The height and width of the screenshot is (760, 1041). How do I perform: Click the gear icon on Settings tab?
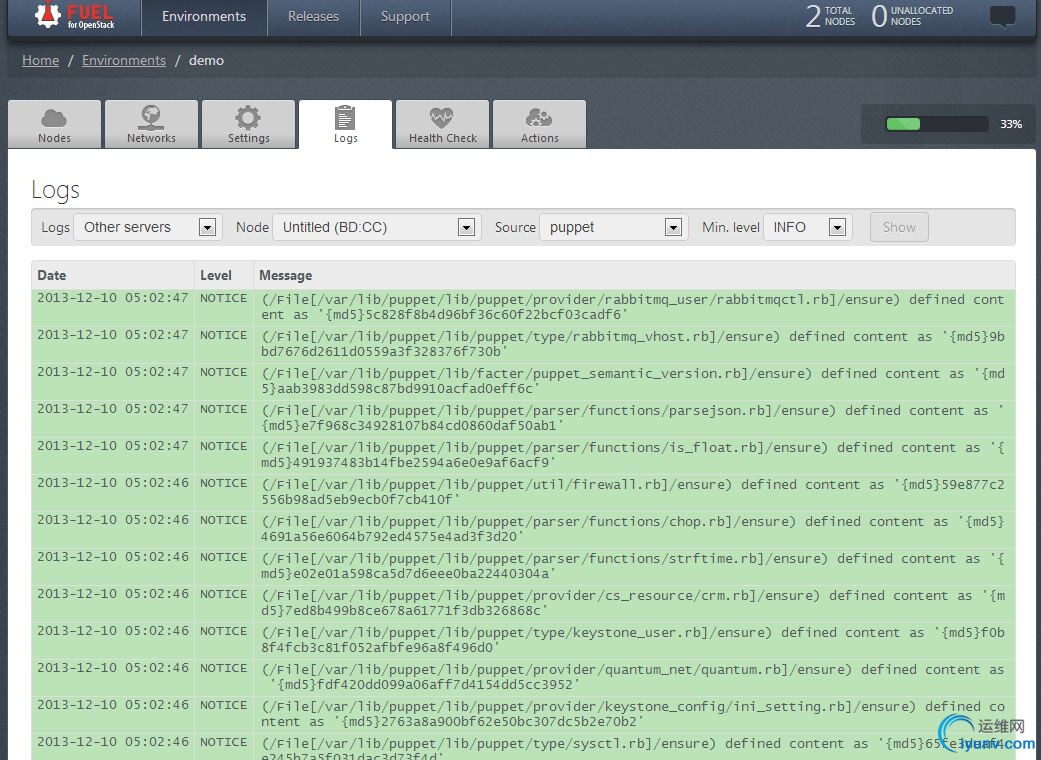[x=248, y=117]
